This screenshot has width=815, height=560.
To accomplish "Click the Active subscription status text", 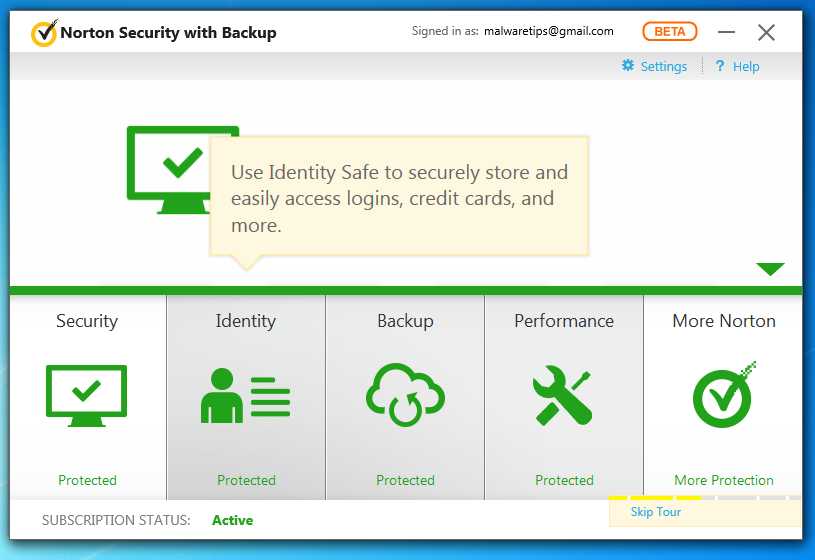I will (232, 520).
